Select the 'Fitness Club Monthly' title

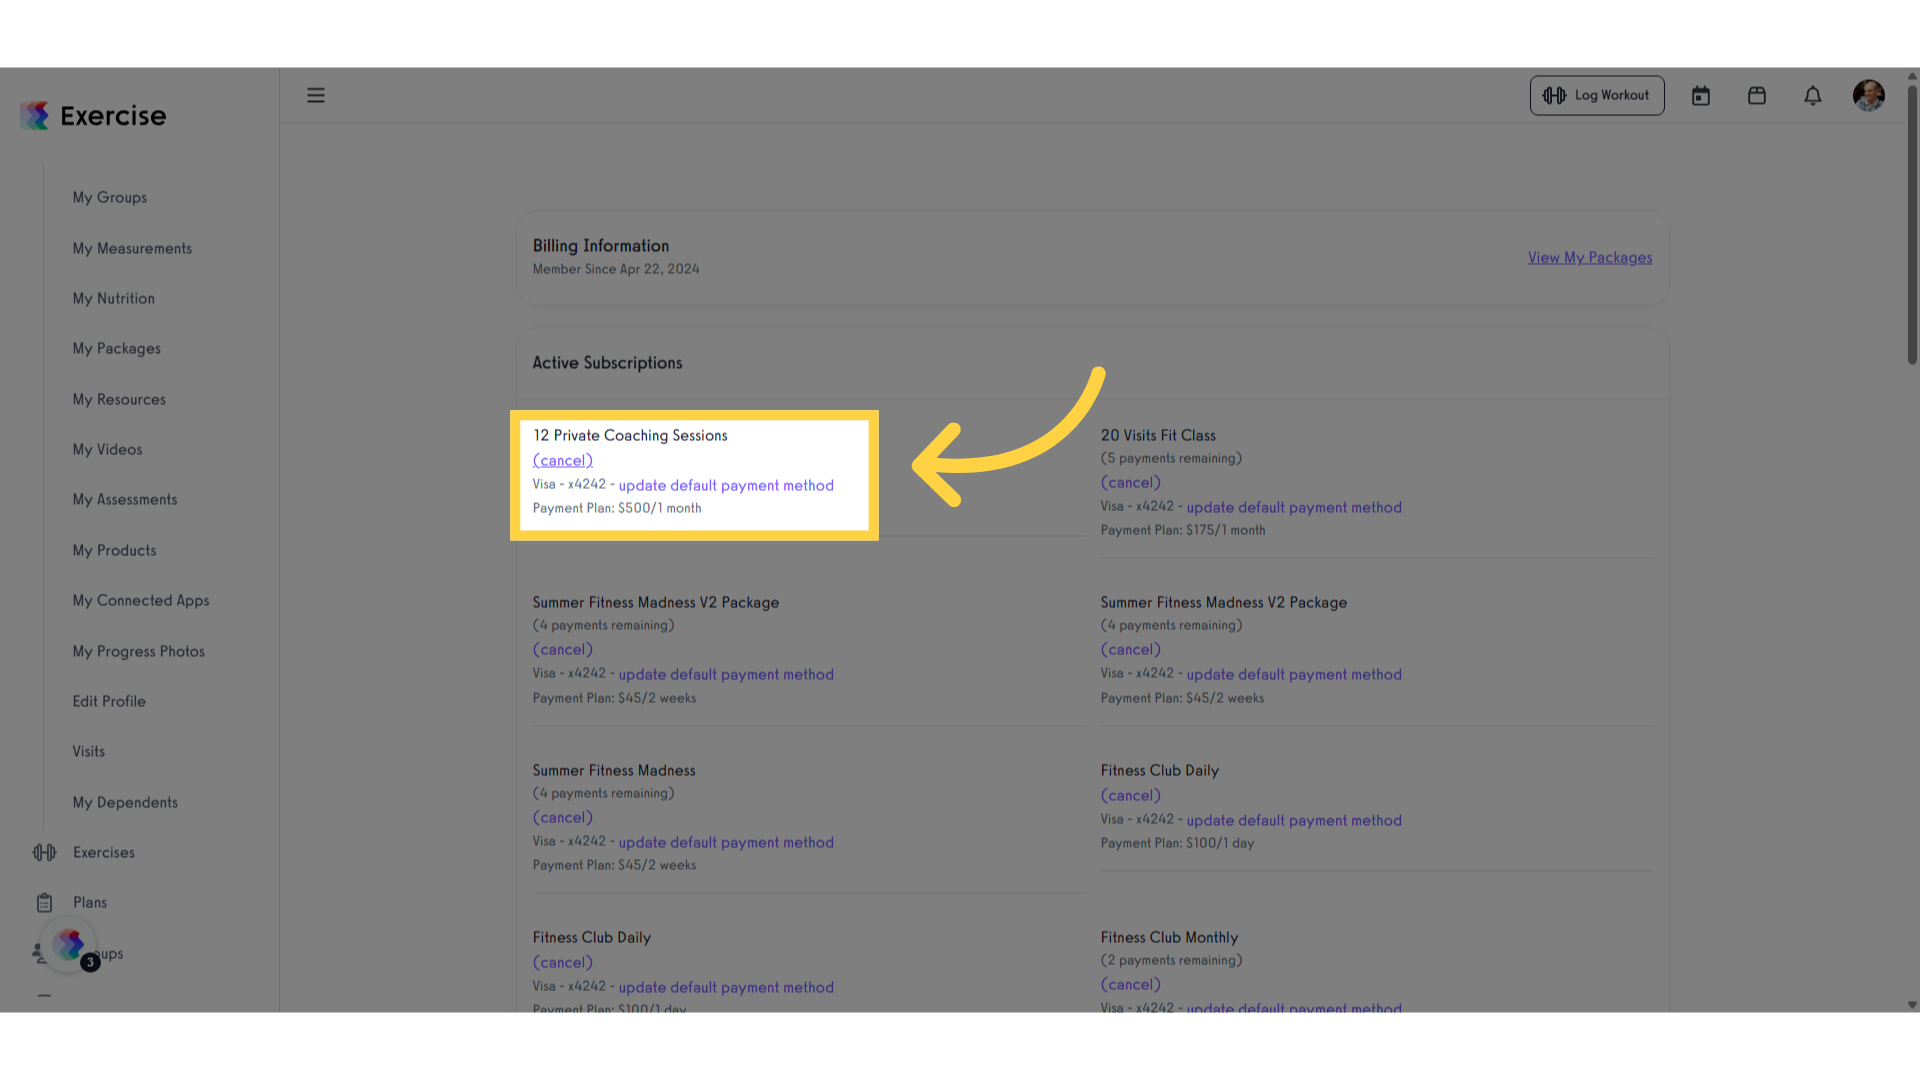(x=1169, y=937)
